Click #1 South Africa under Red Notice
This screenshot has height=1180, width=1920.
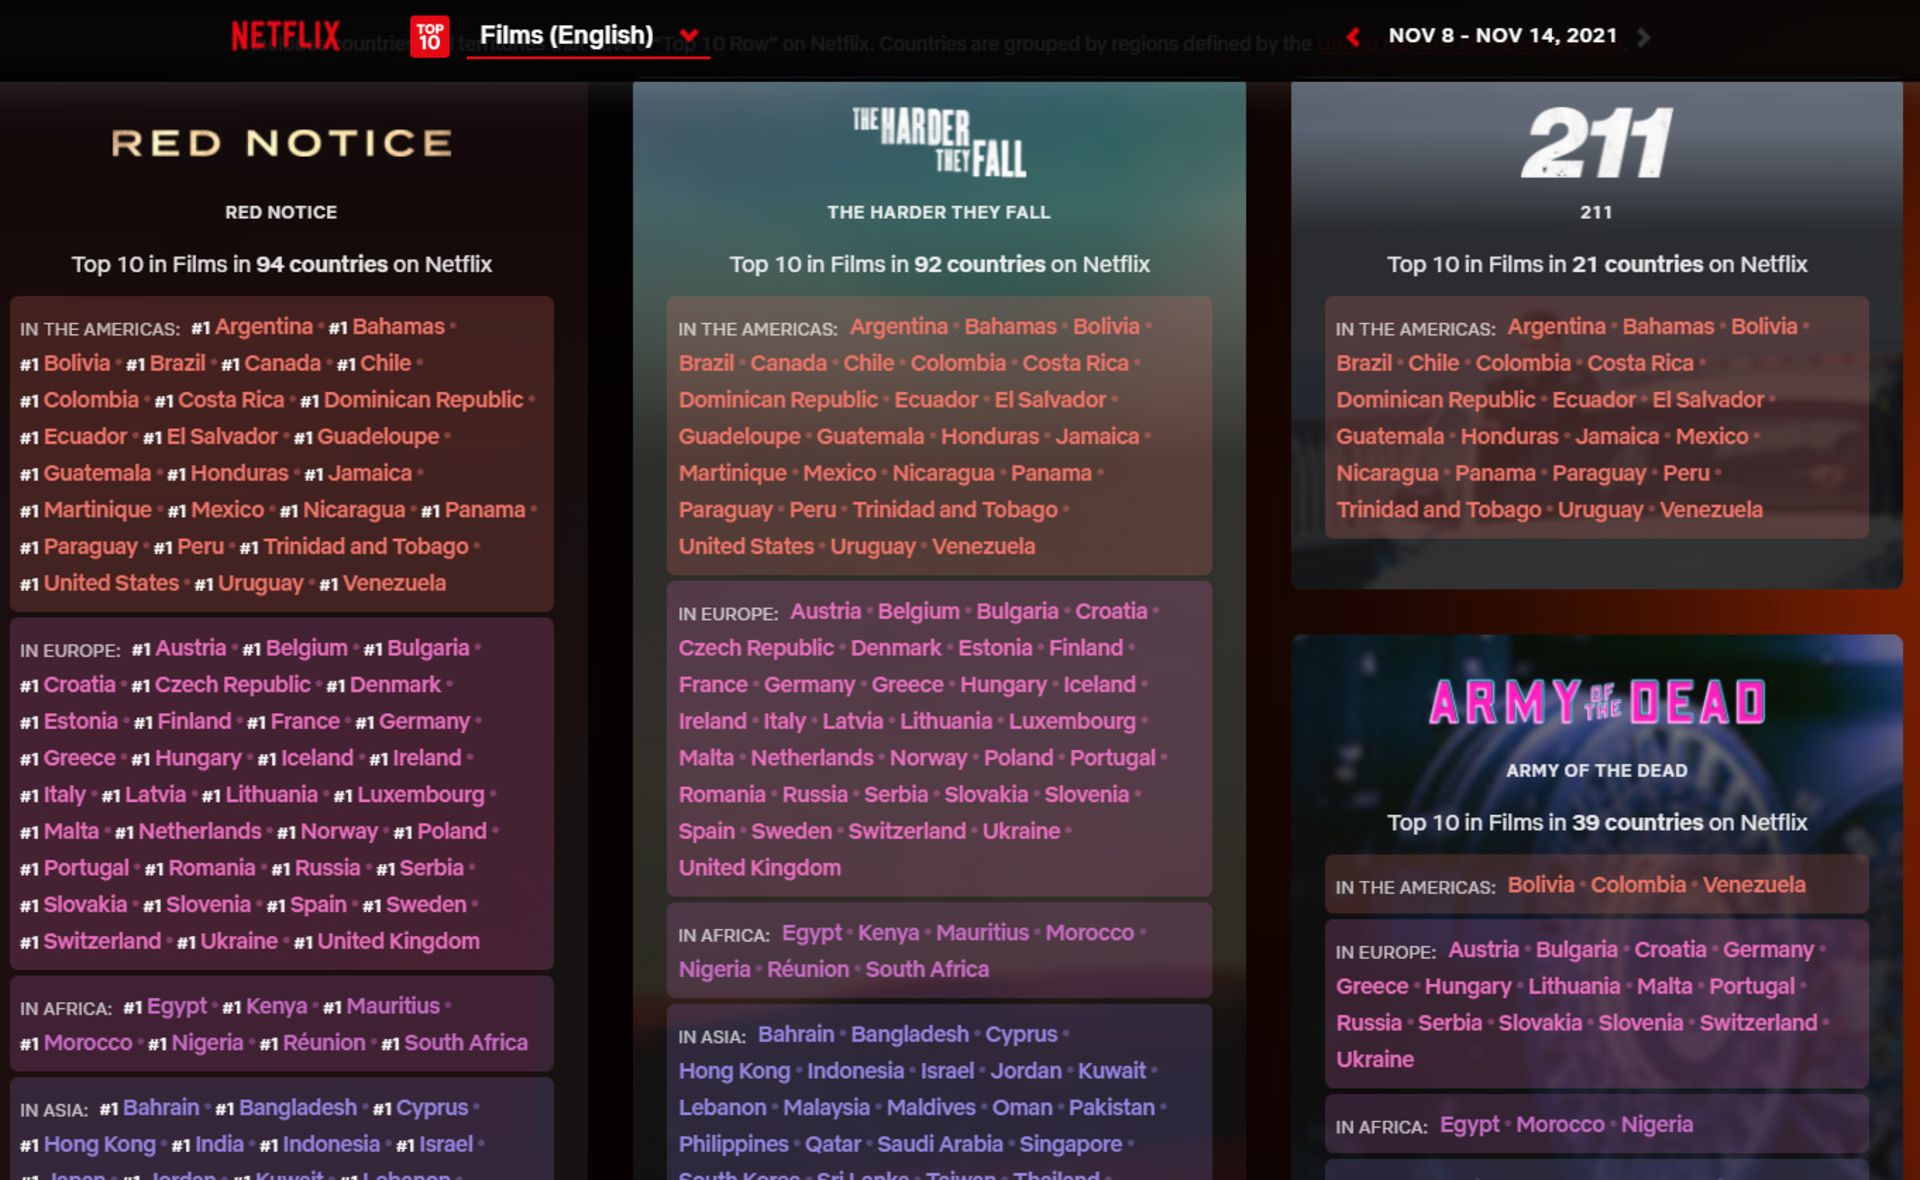point(454,1043)
